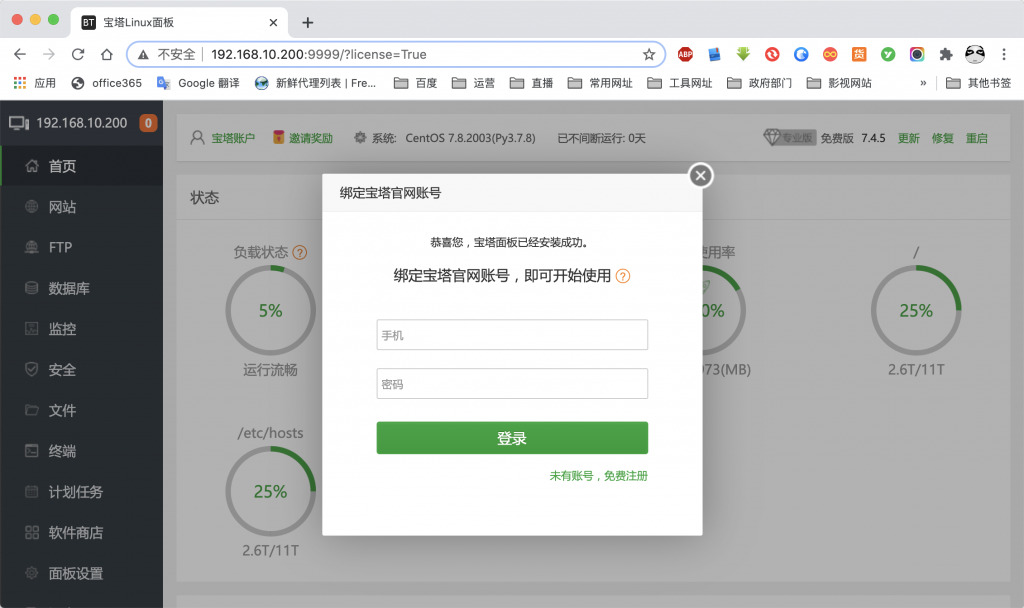Open the green download arrow extension
Image resolution: width=1024 pixels, height=608 pixels.
pos(743,54)
